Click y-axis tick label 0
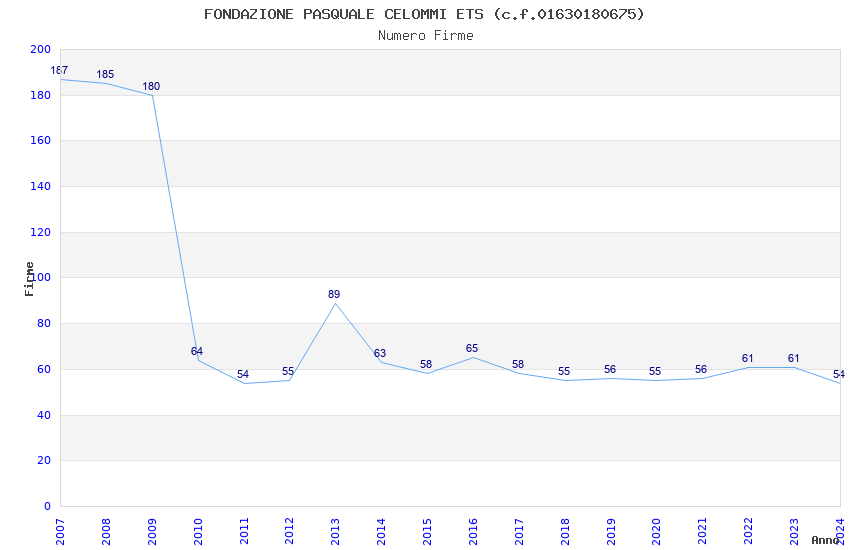850x550 pixels. [x=48, y=507]
